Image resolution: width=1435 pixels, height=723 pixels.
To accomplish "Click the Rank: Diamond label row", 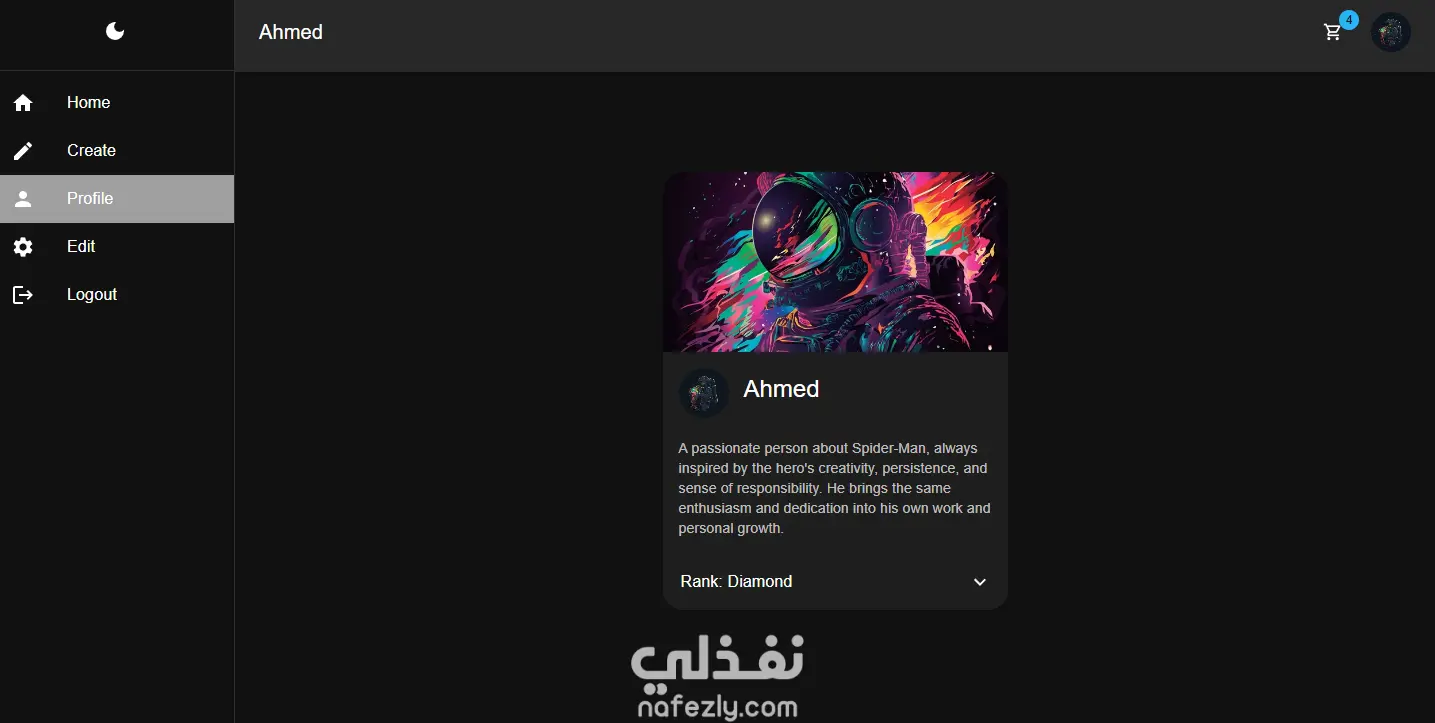I will [x=835, y=581].
